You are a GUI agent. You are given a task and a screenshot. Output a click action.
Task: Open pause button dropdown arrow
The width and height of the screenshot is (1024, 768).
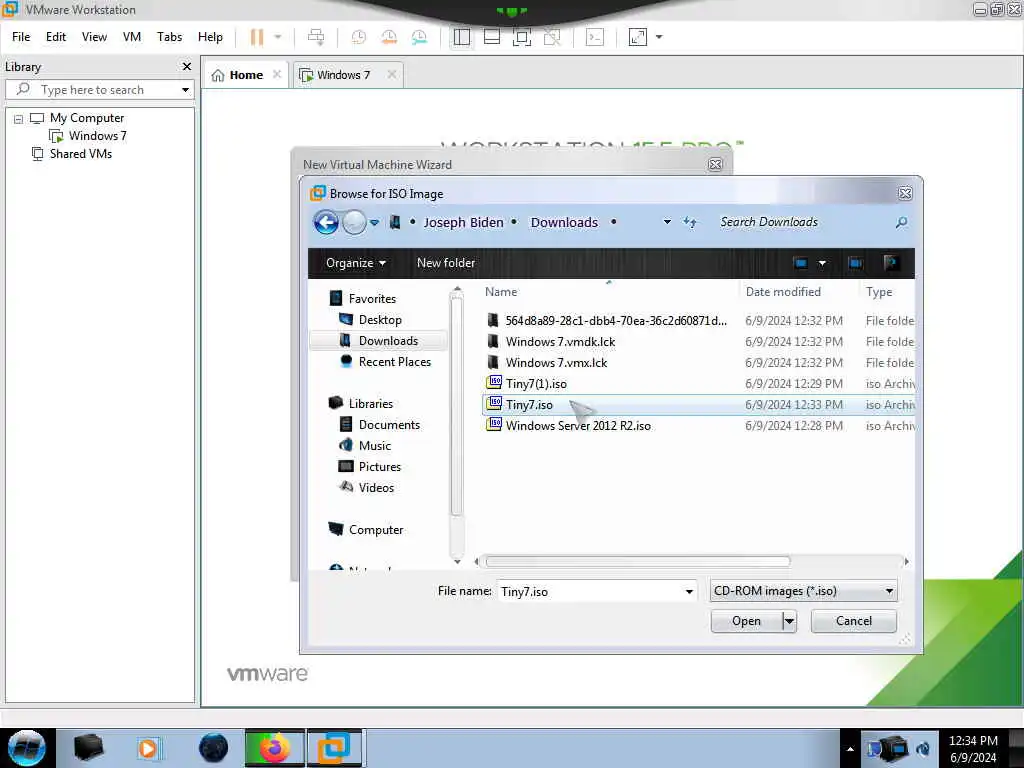pyautogui.click(x=278, y=37)
